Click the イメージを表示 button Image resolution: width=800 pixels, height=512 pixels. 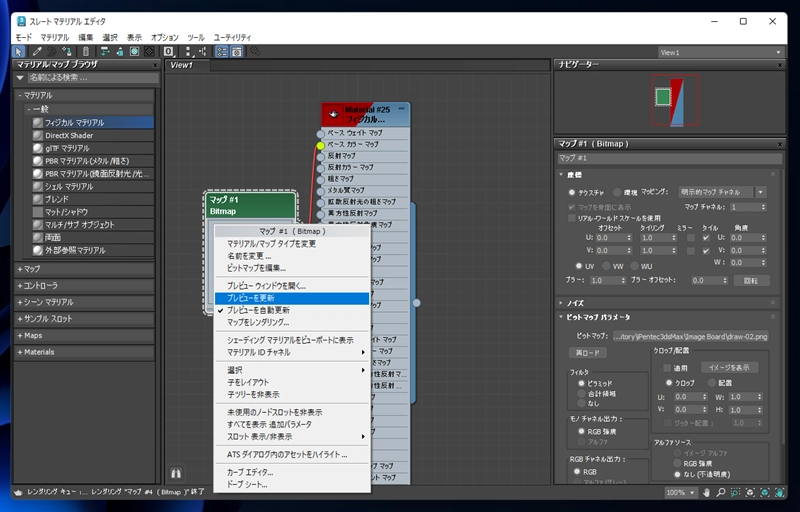click(x=729, y=368)
